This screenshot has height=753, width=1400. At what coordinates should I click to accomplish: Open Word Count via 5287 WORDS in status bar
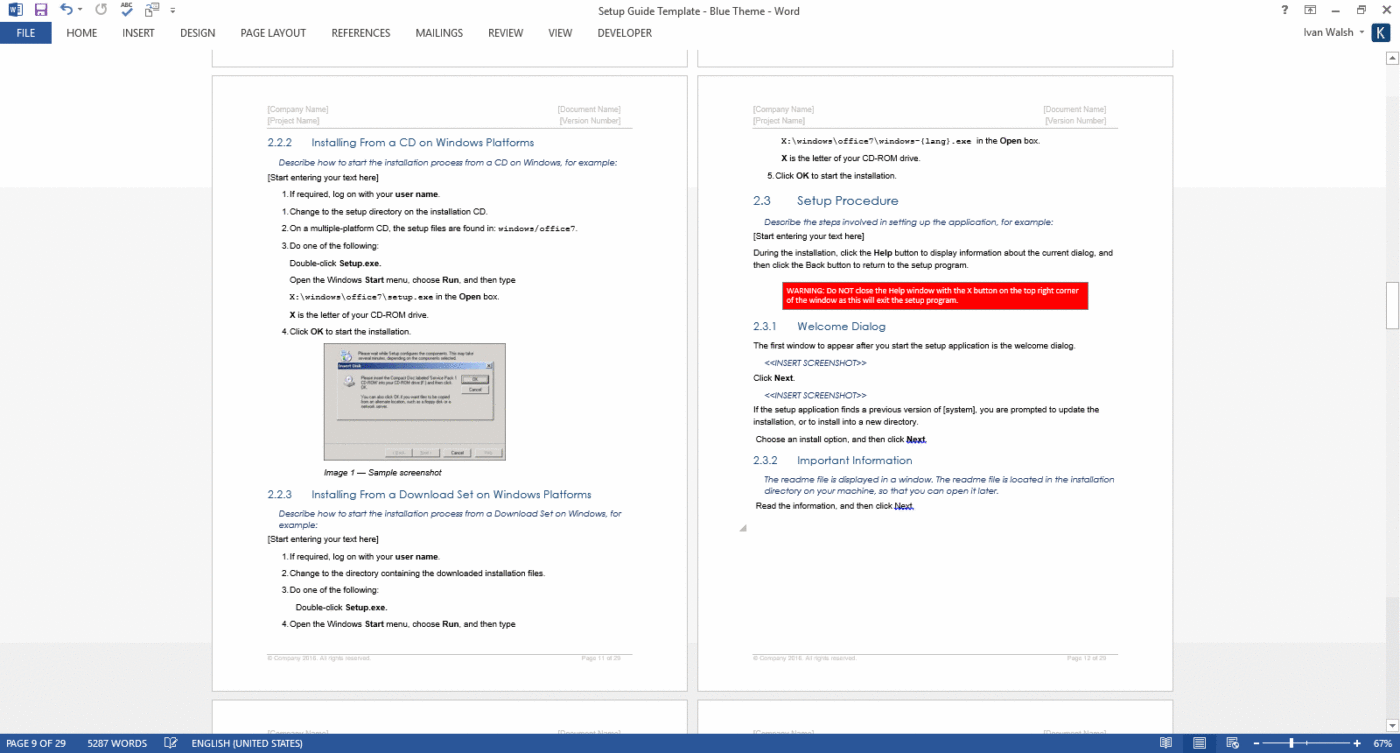click(x=117, y=743)
